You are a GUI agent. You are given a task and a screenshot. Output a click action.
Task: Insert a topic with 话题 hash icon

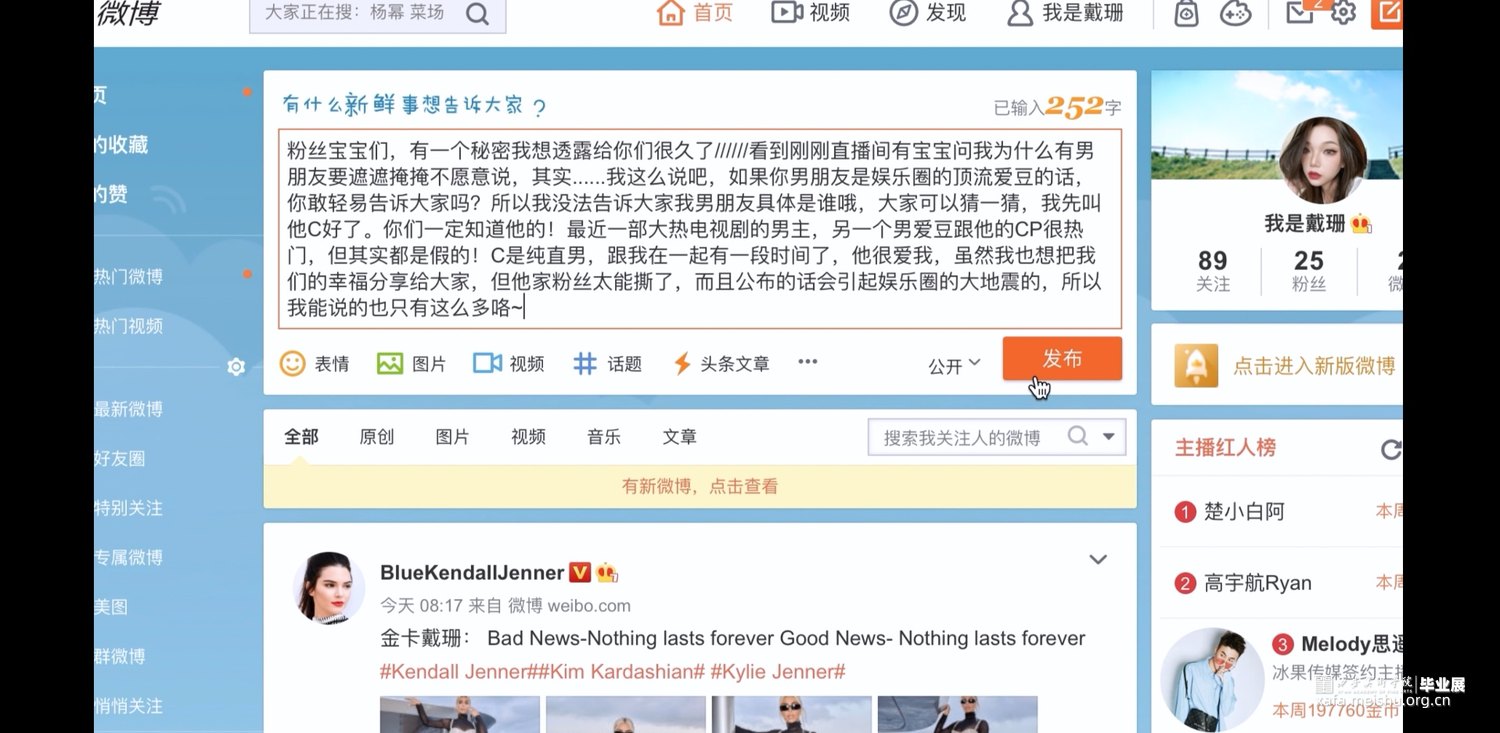(x=585, y=363)
